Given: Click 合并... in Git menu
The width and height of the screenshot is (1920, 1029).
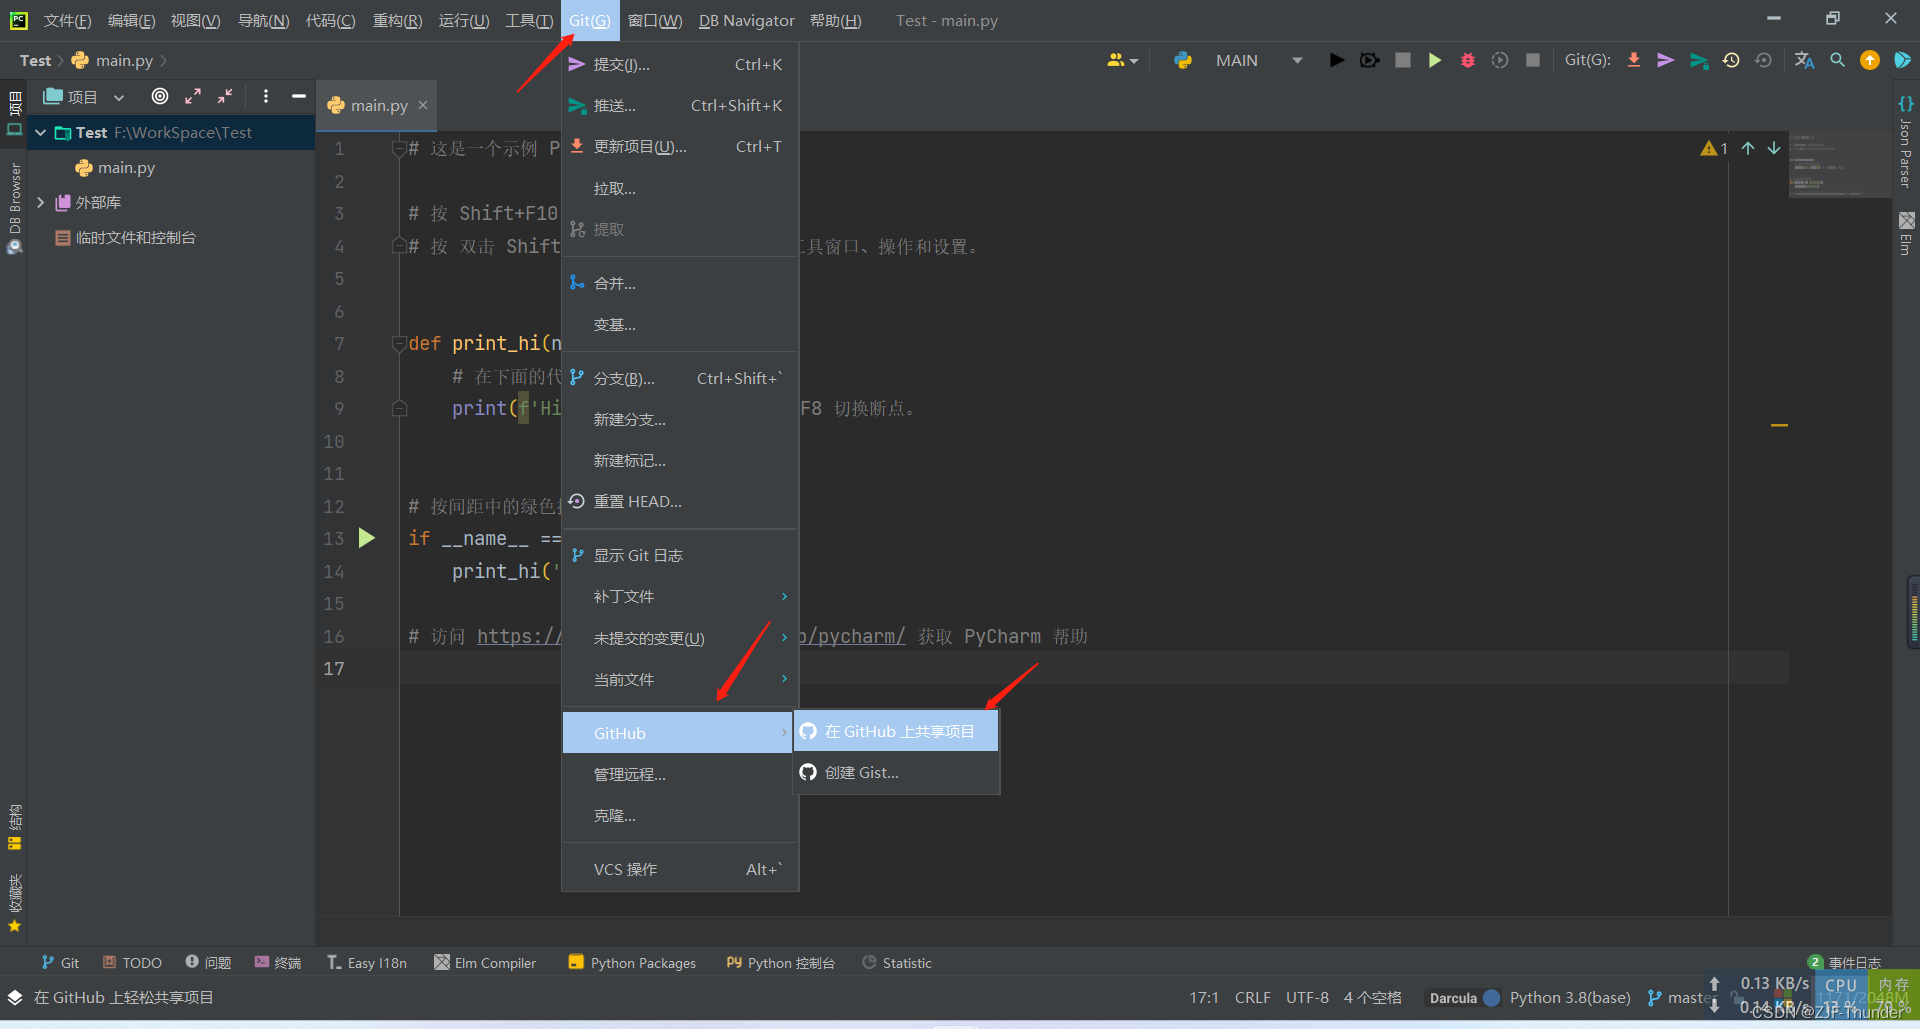Looking at the screenshot, I should [x=680, y=283].
